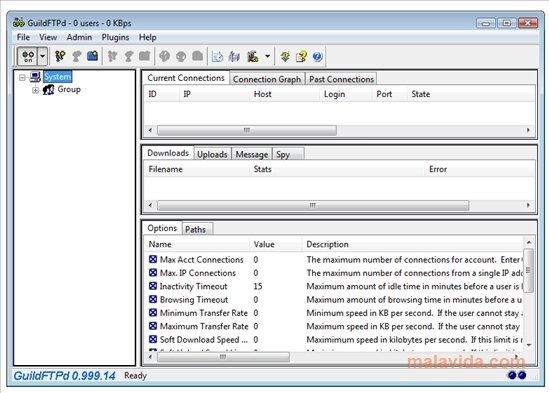The width and height of the screenshot is (549, 393).
Task: Switch to the Message tab
Action: click(x=252, y=154)
